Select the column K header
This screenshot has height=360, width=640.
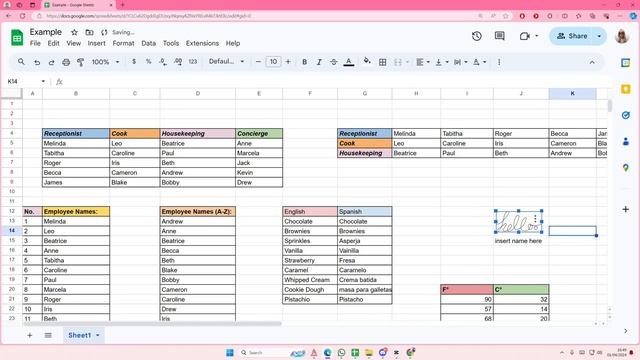click(x=572, y=93)
